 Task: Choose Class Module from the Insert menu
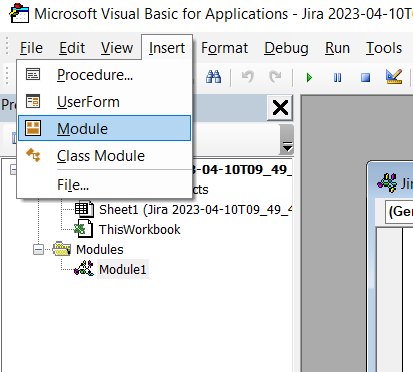coord(104,156)
